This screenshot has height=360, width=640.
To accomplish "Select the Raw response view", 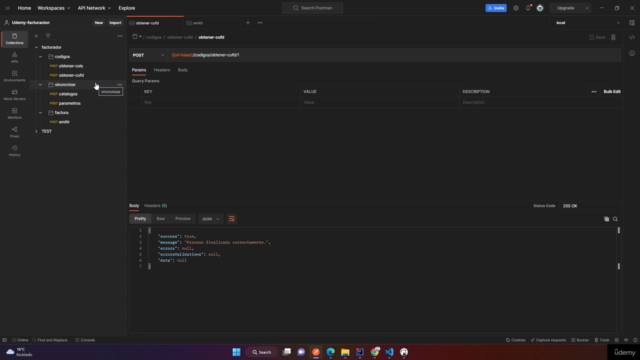I will (160, 219).
